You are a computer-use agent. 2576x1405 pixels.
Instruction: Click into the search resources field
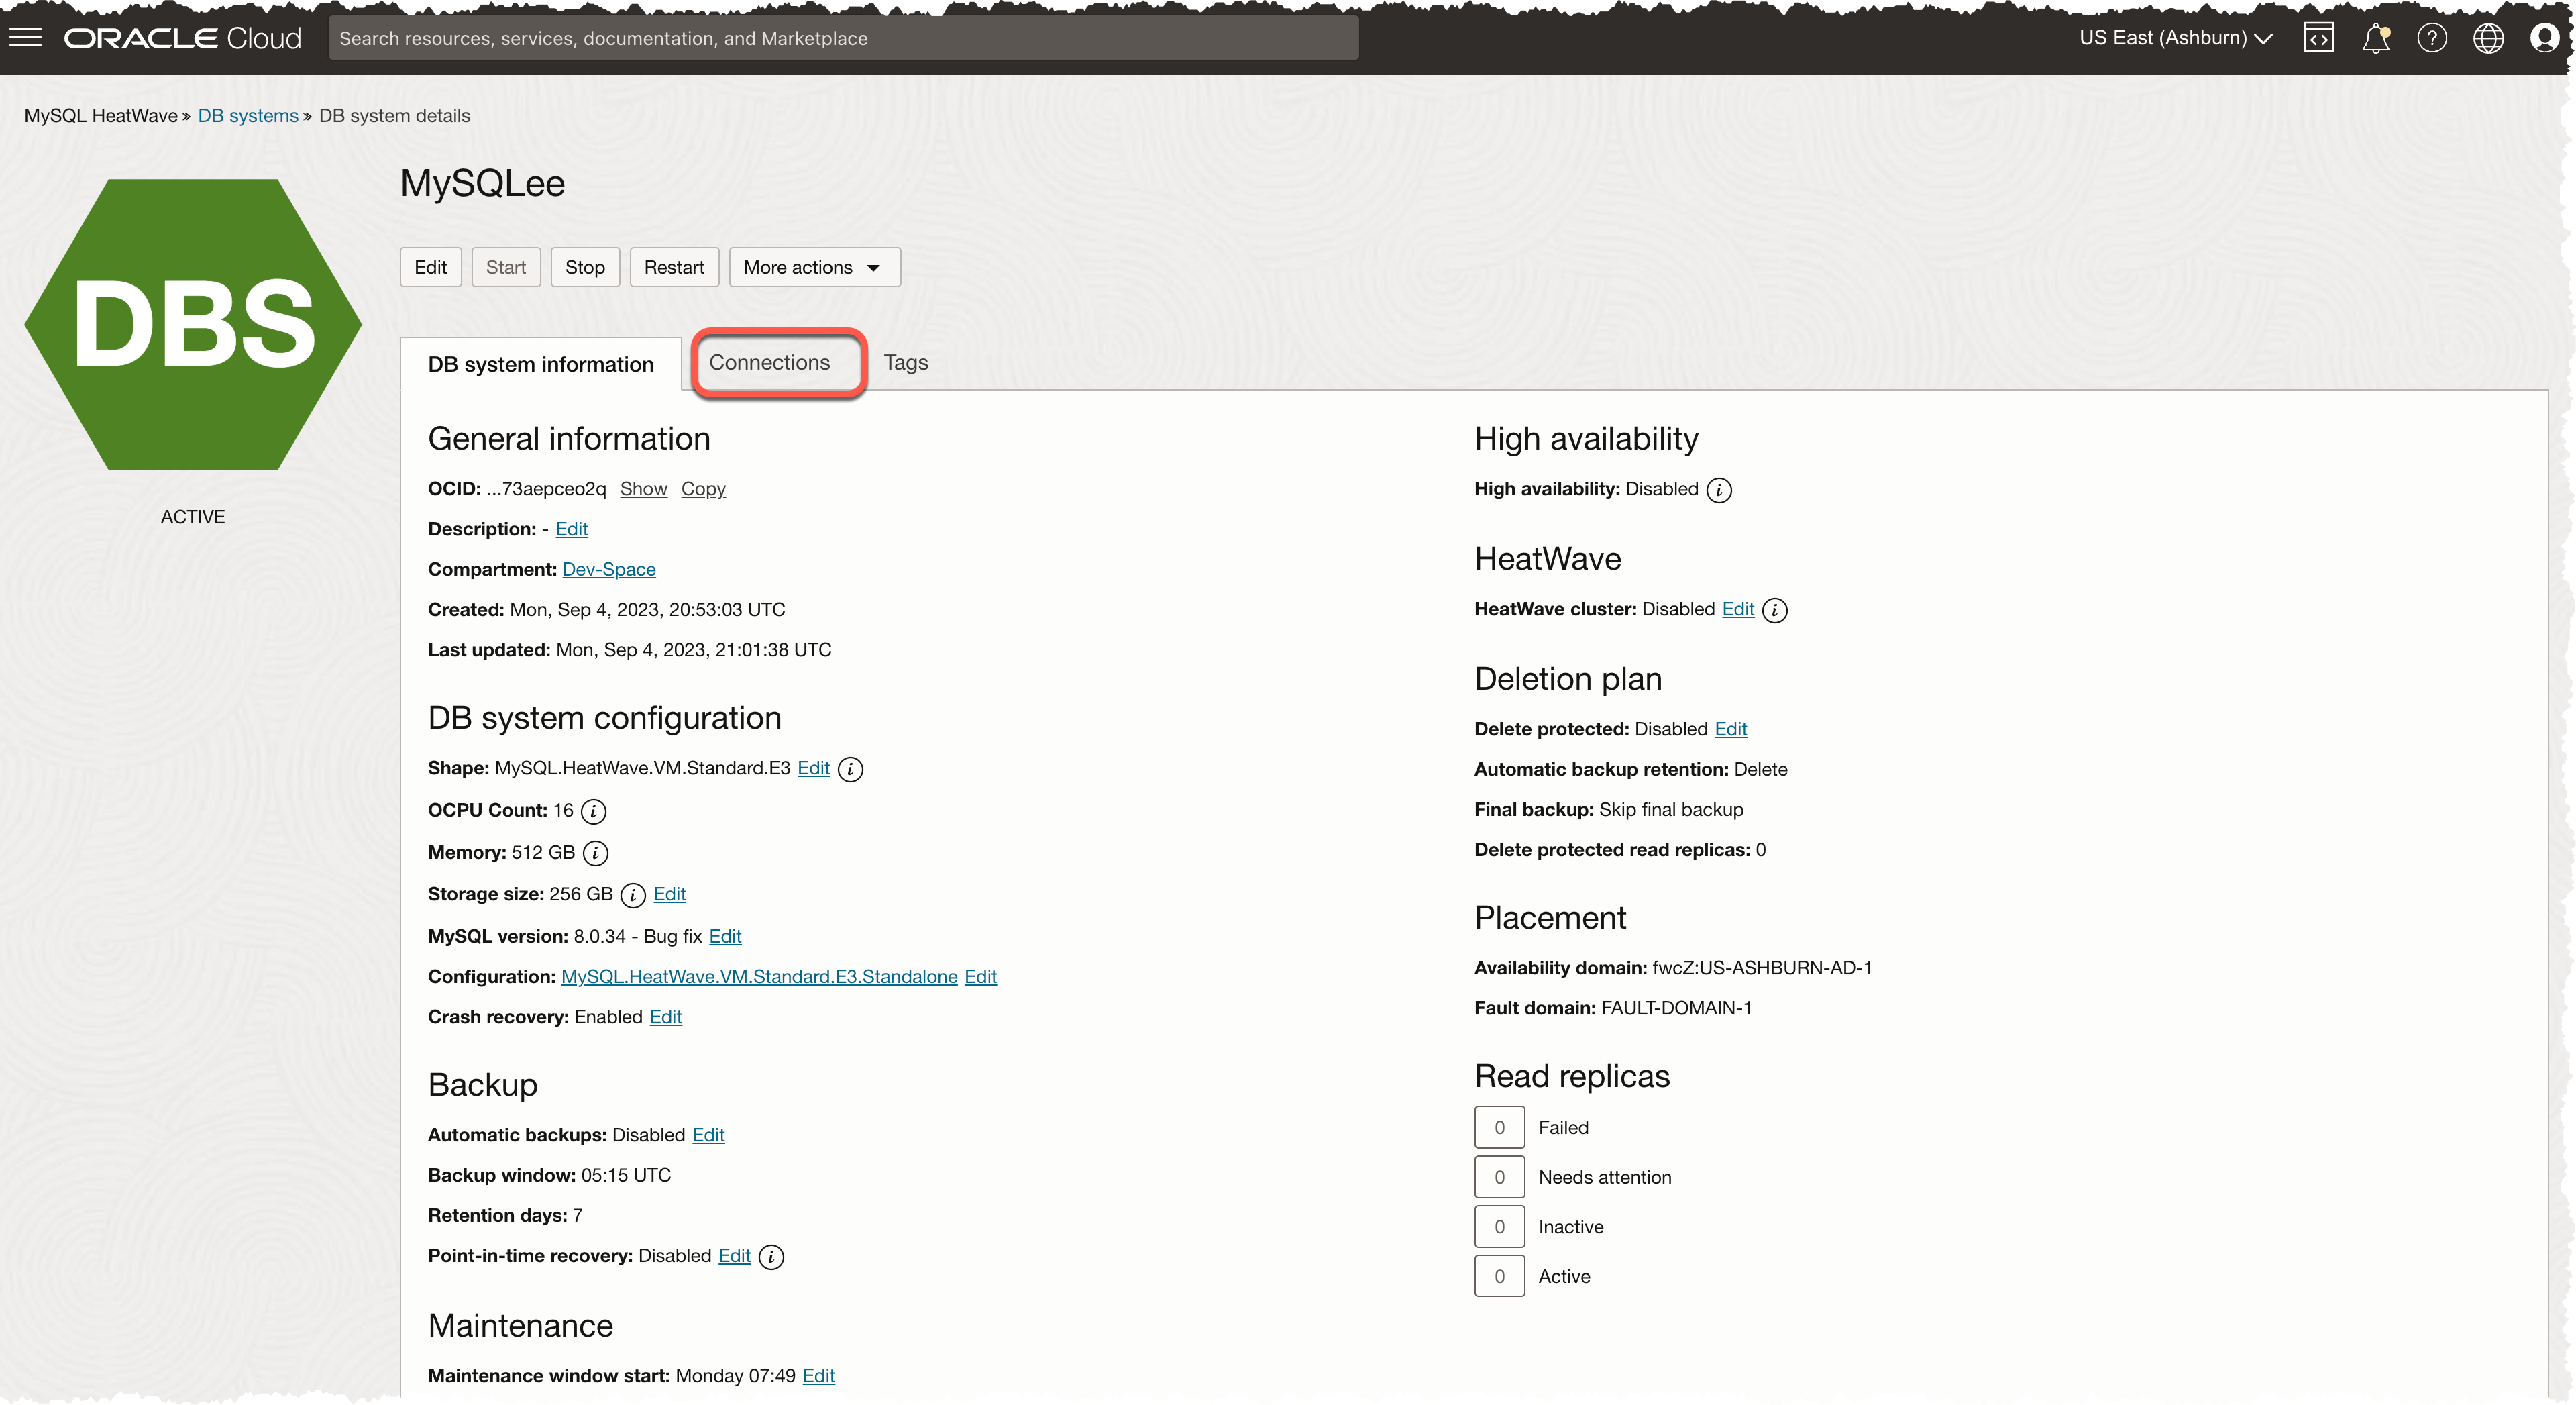(842, 38)
